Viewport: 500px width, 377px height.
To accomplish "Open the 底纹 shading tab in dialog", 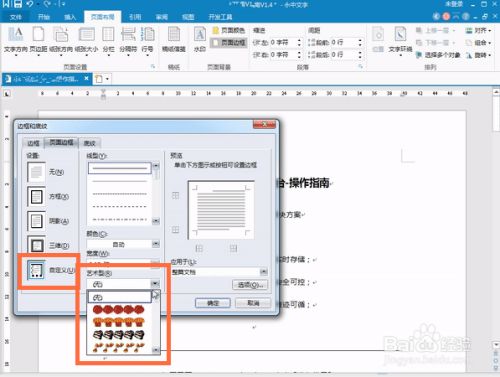I will (x=90, y=143).
